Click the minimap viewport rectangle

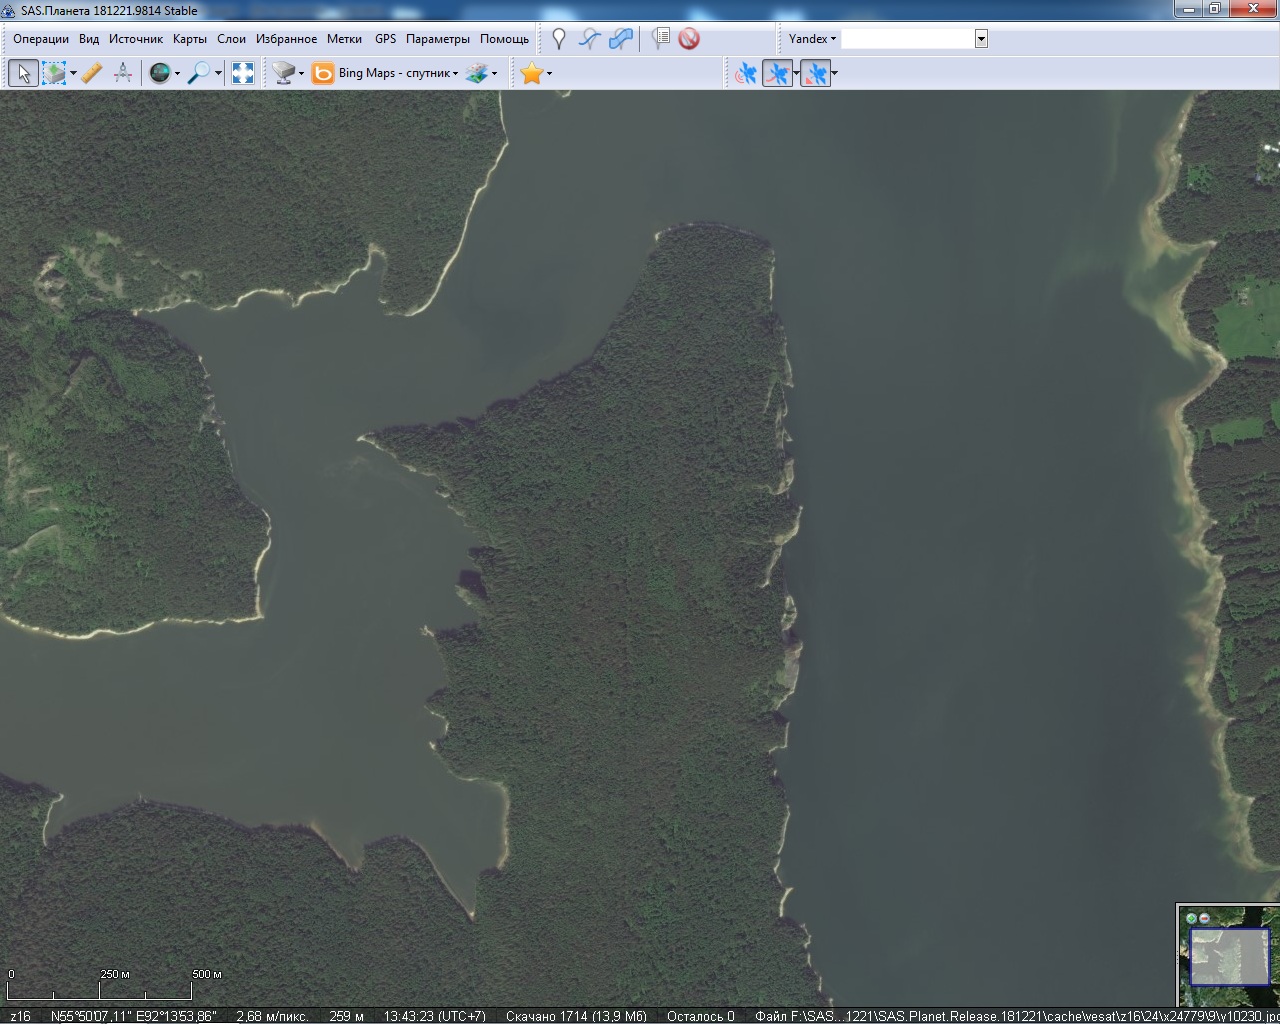pyautogui.click(x=1229, y=956)
